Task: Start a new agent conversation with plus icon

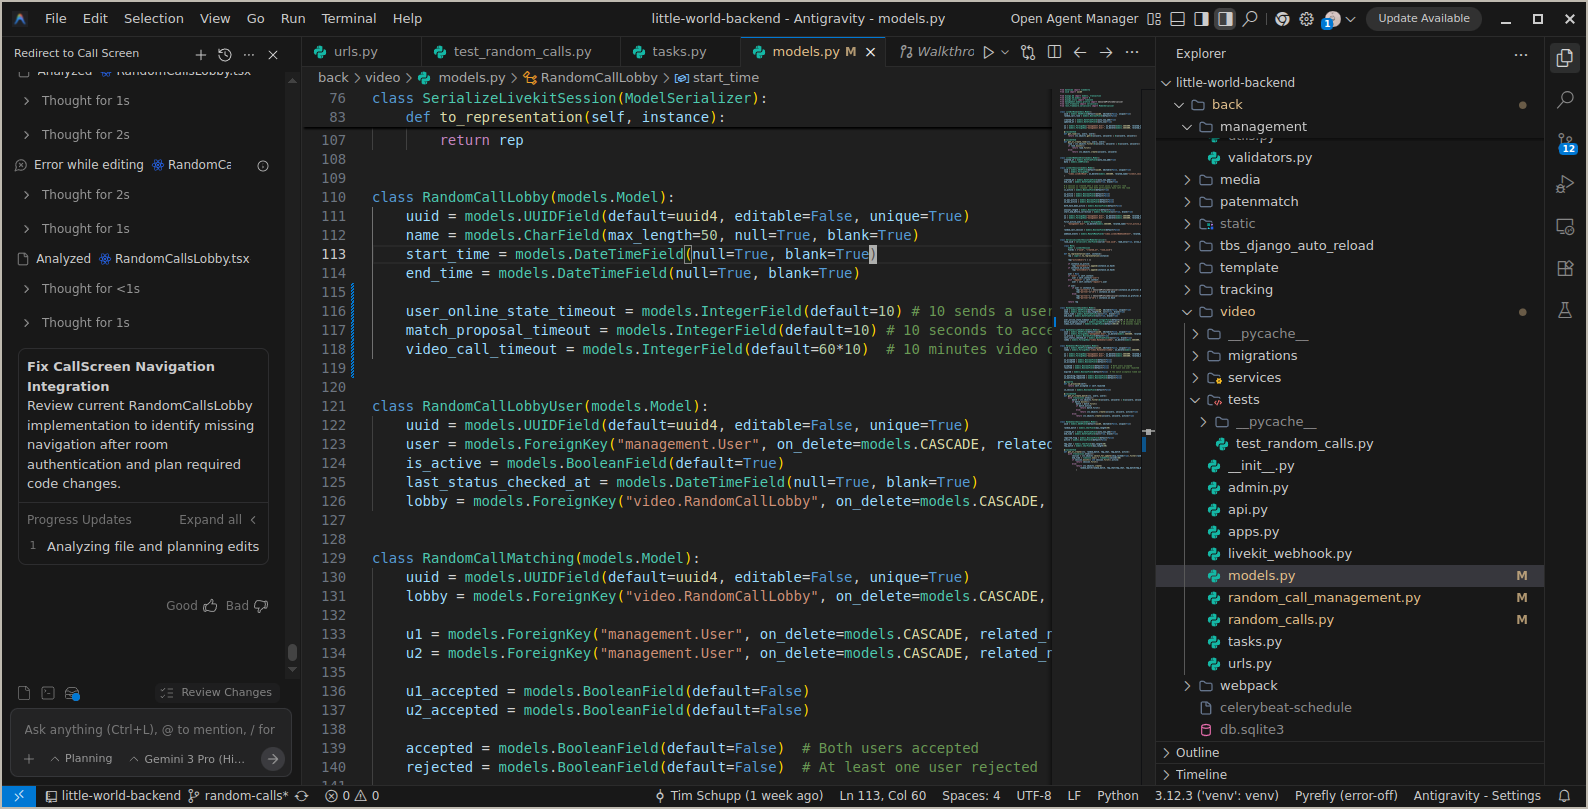Action: (201, 54)
